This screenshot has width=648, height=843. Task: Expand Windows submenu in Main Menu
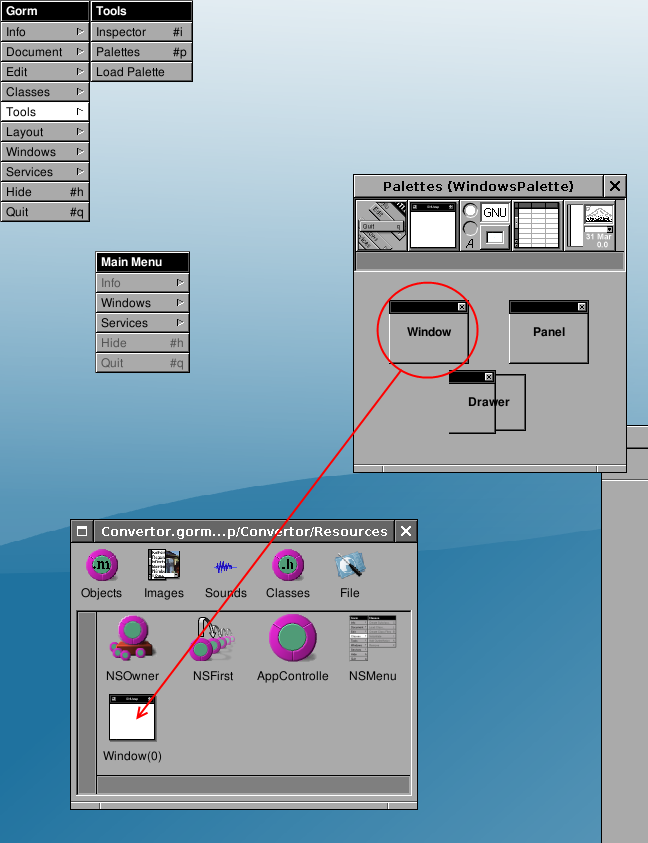coord(142,303)
